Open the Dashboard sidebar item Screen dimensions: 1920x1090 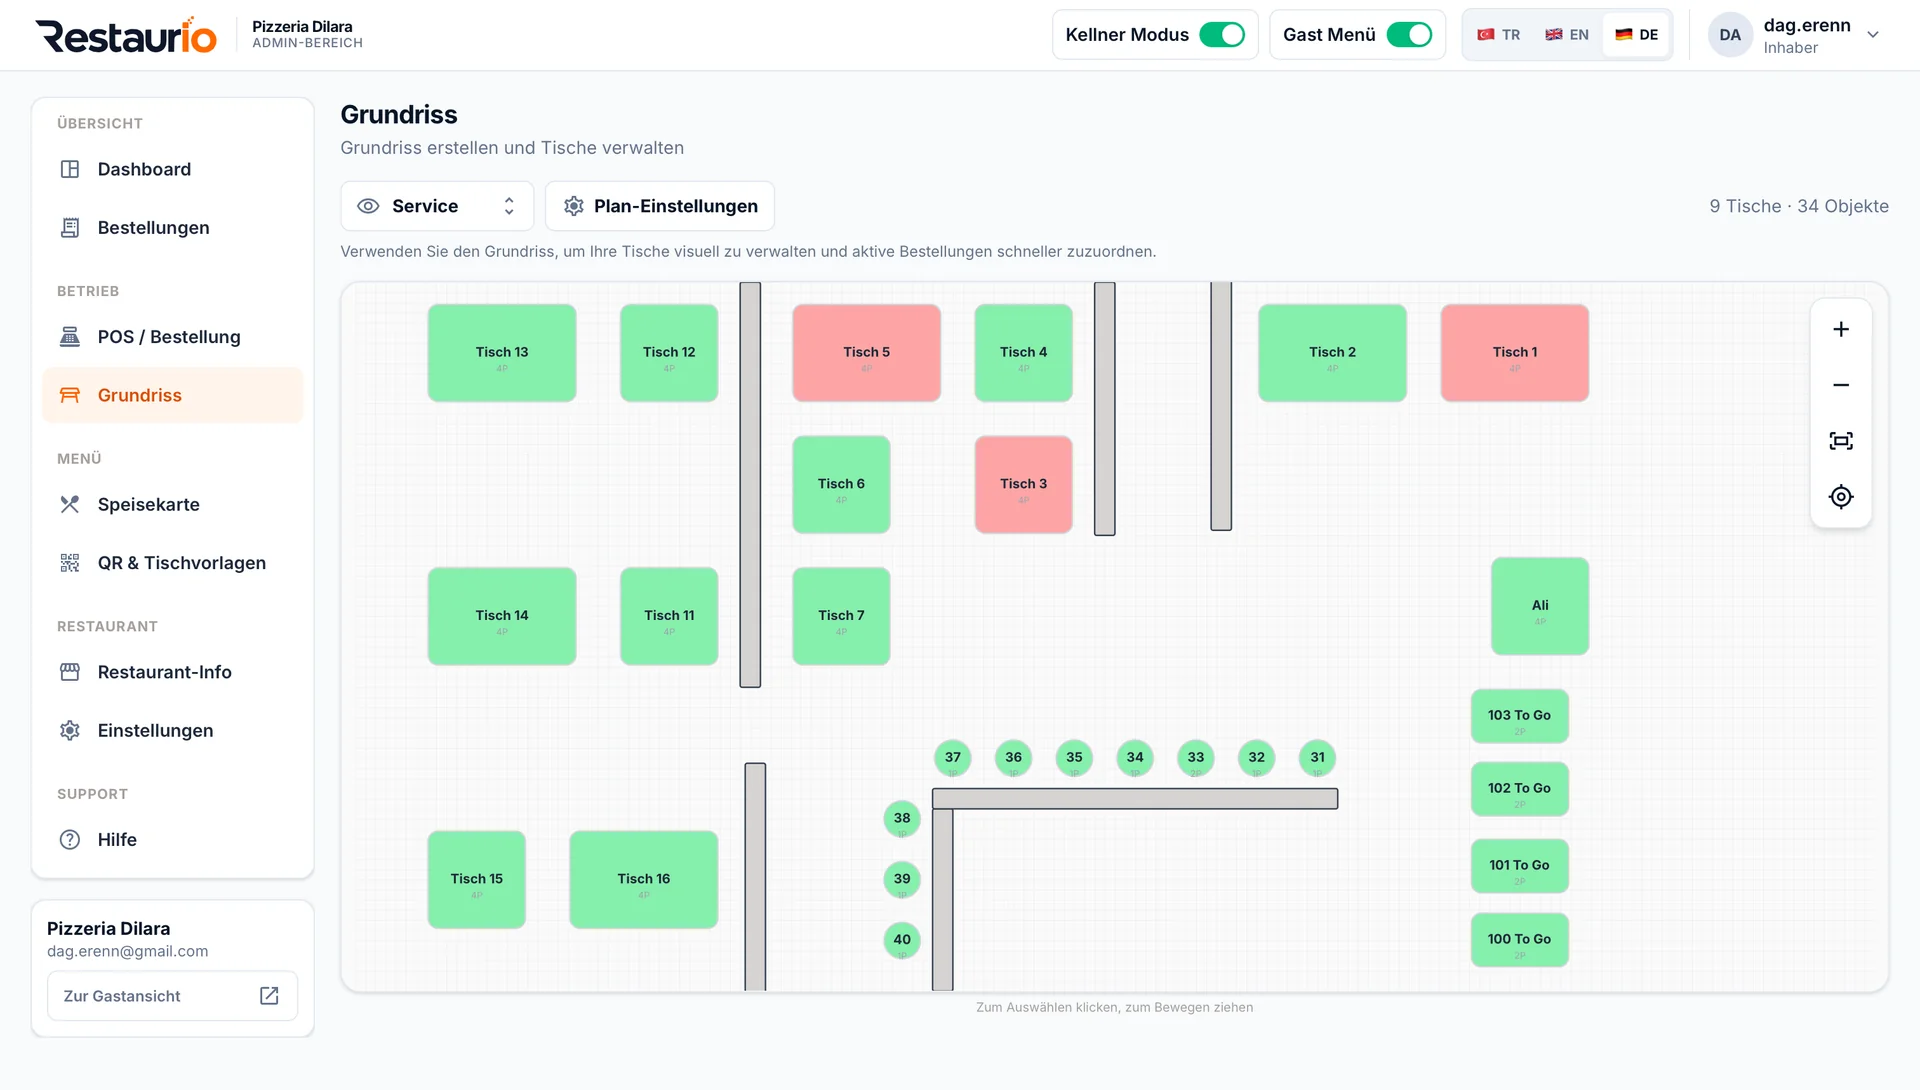click(172, 170)
